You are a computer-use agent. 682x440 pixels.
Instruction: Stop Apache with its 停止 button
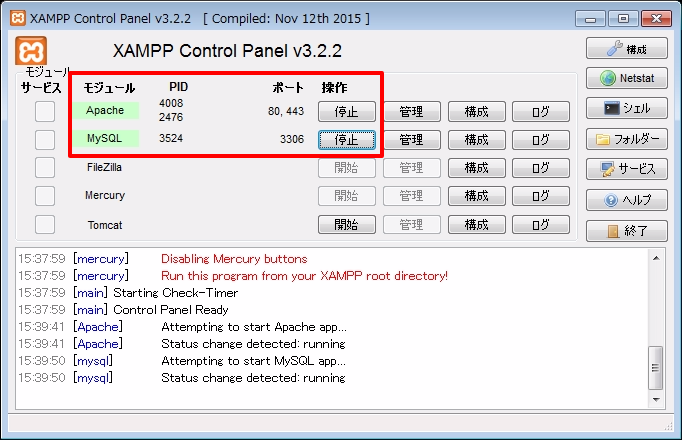click(347, 112)
